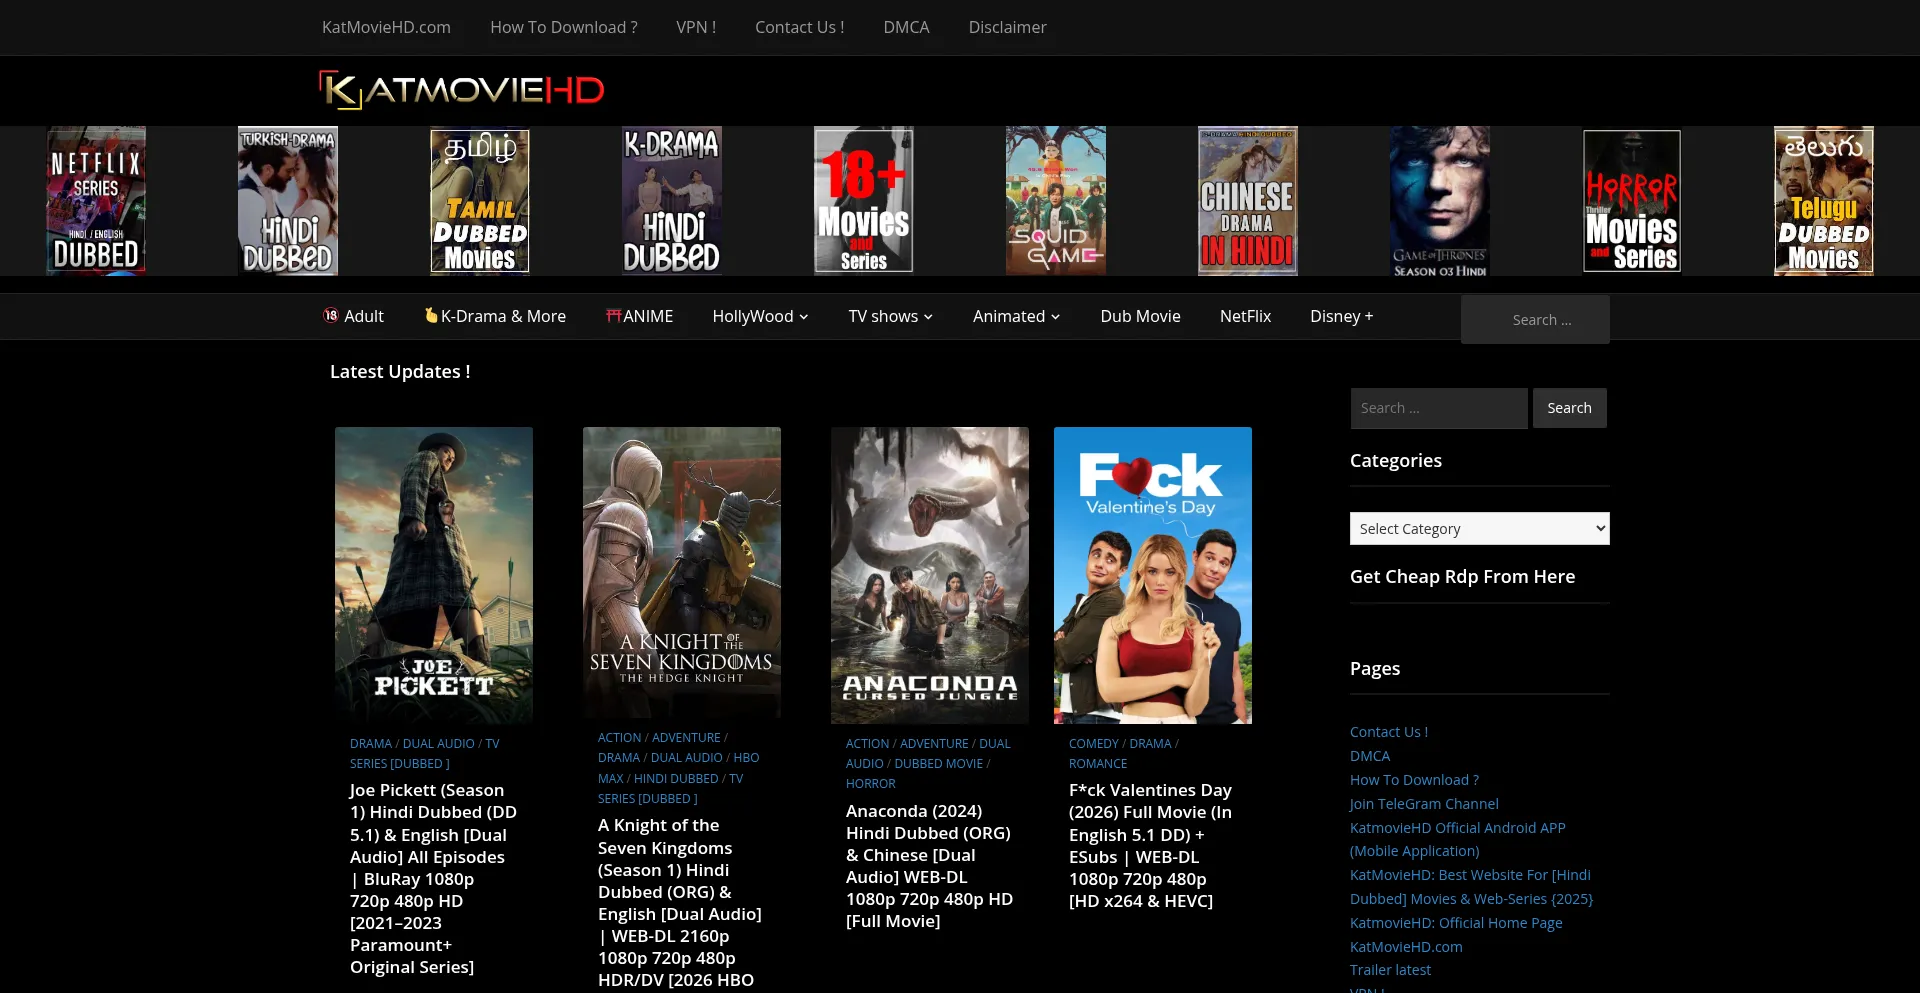Open Tamil Dubbed Movies banner

click(x=480, y=200)
